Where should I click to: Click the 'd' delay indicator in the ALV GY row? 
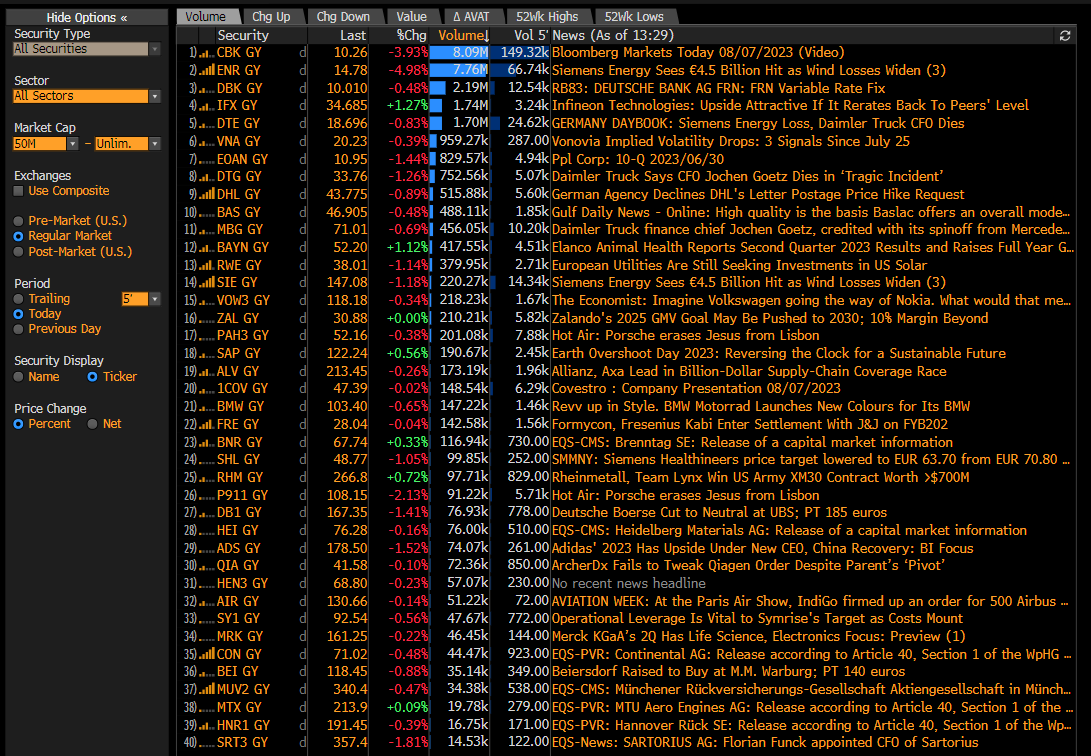tap(303, 371)
